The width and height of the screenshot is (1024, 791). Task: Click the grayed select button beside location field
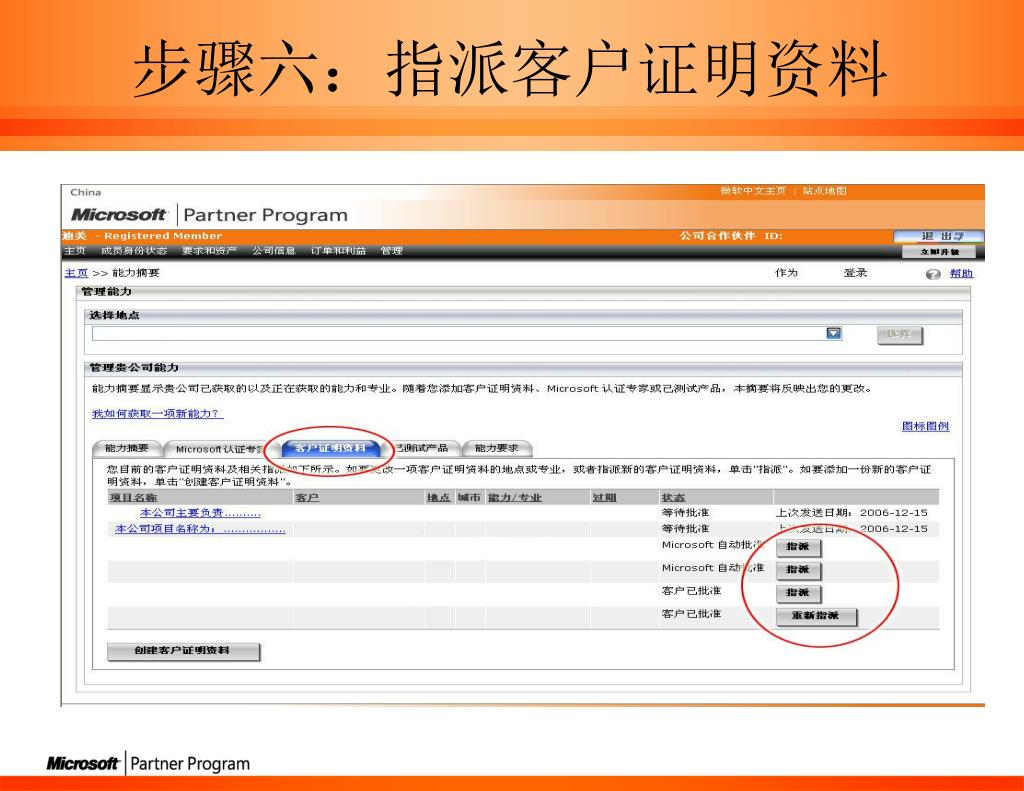tap(899, 334)
